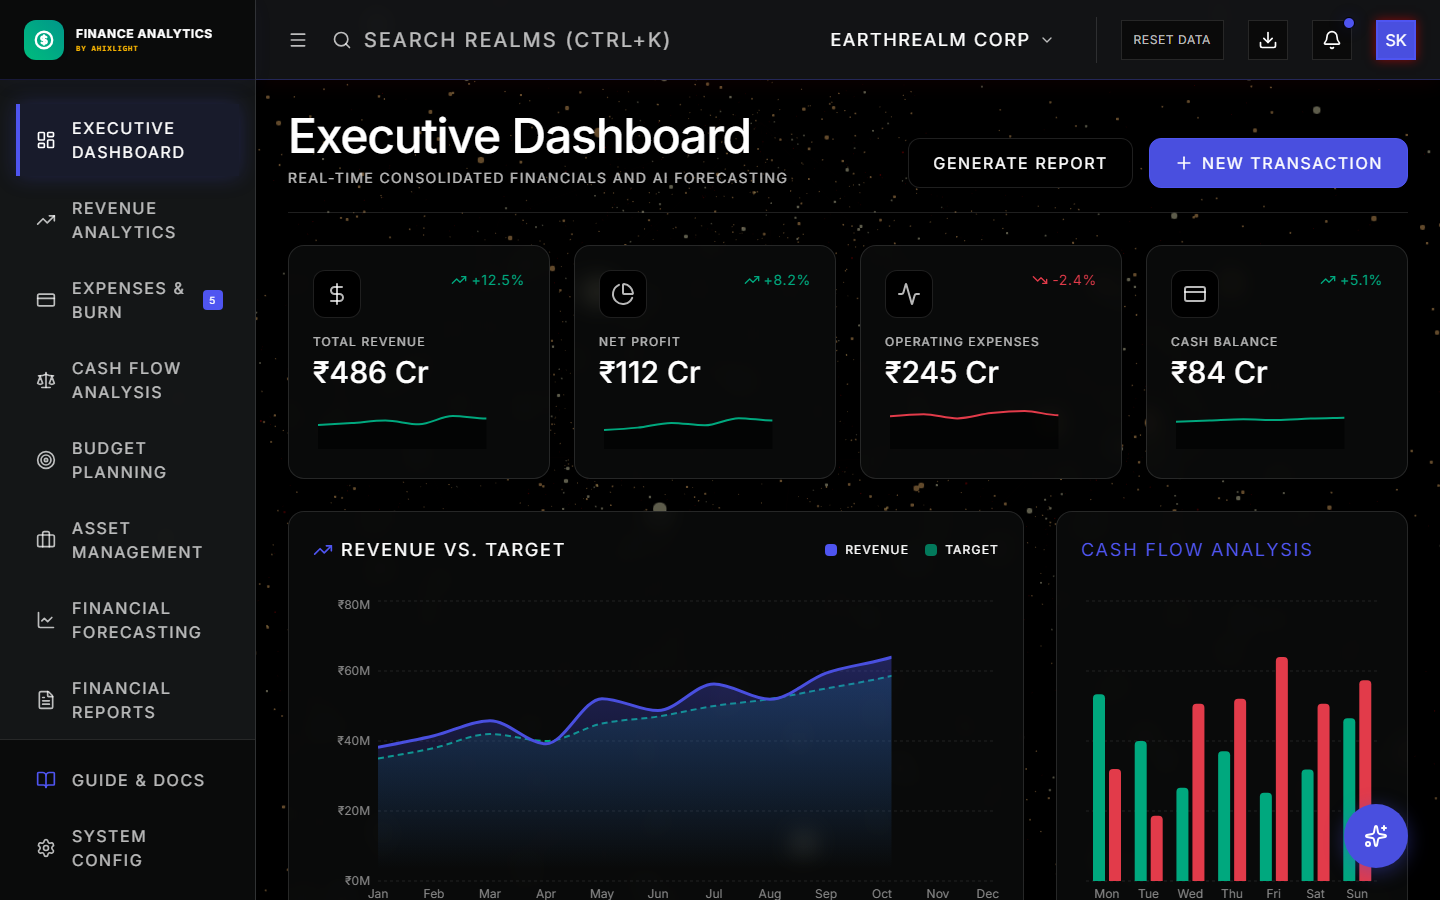Select Asset Management in sidebar
The width and height of the screenshot is (1440, 900).
point(128,540)
